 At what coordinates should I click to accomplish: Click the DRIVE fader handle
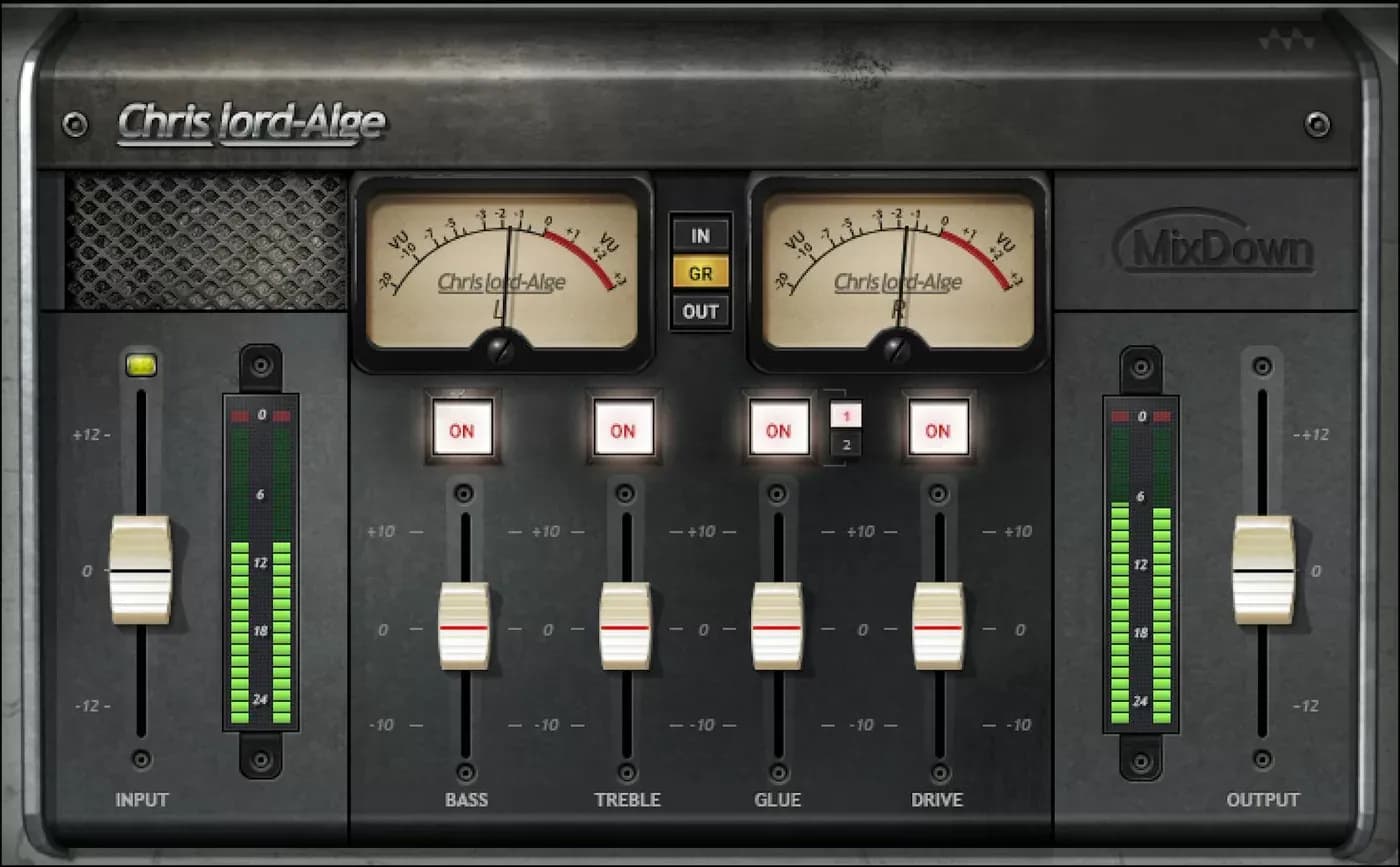click(x=938, y=627)
